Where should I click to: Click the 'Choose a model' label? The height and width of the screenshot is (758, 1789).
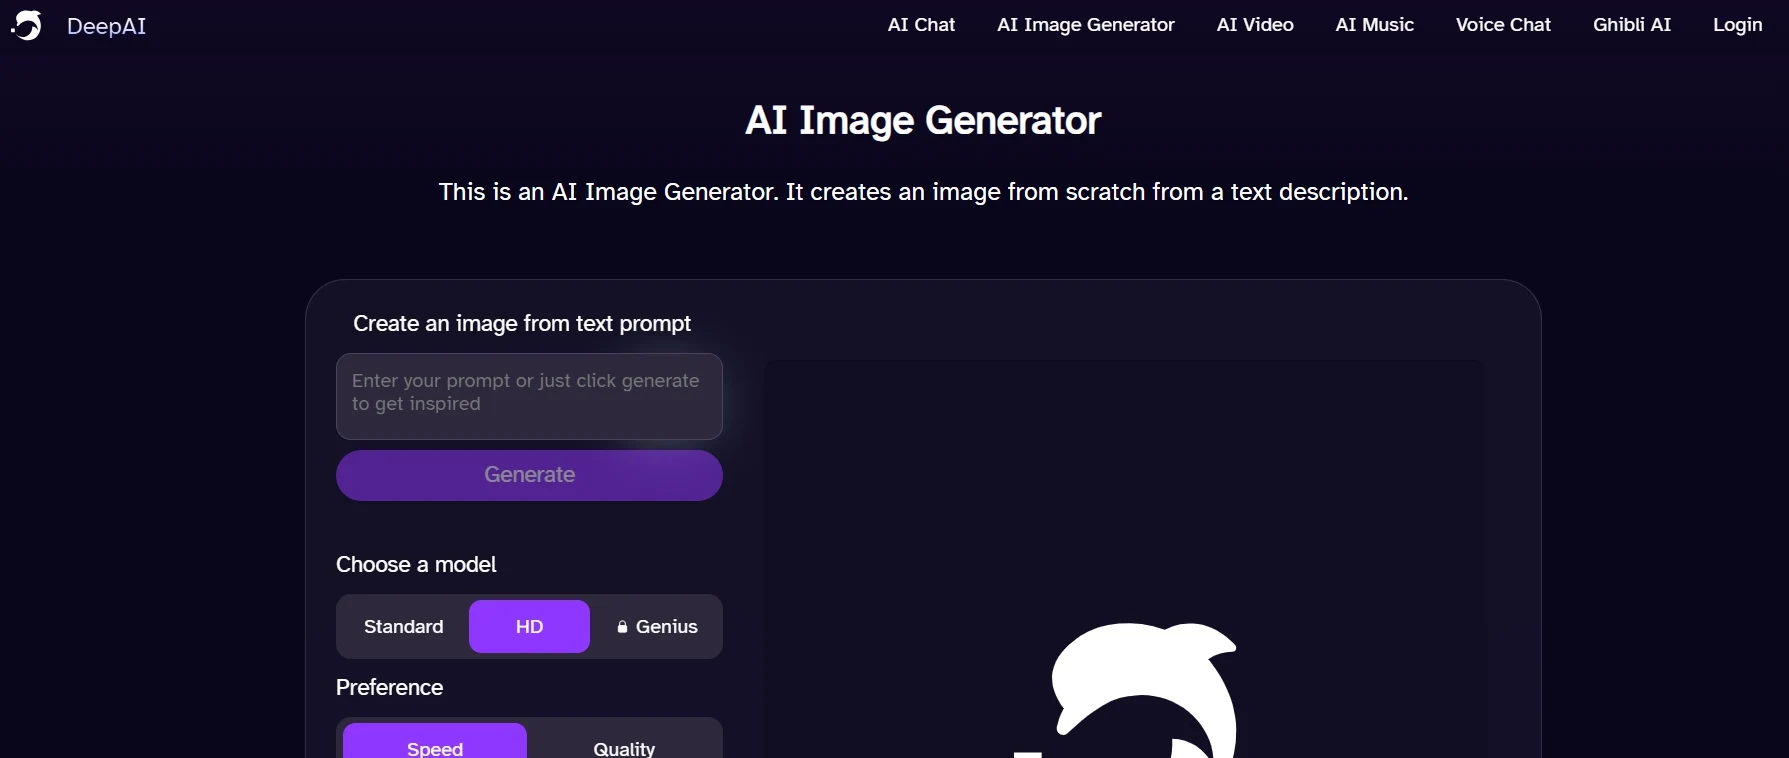coord(416,564)
